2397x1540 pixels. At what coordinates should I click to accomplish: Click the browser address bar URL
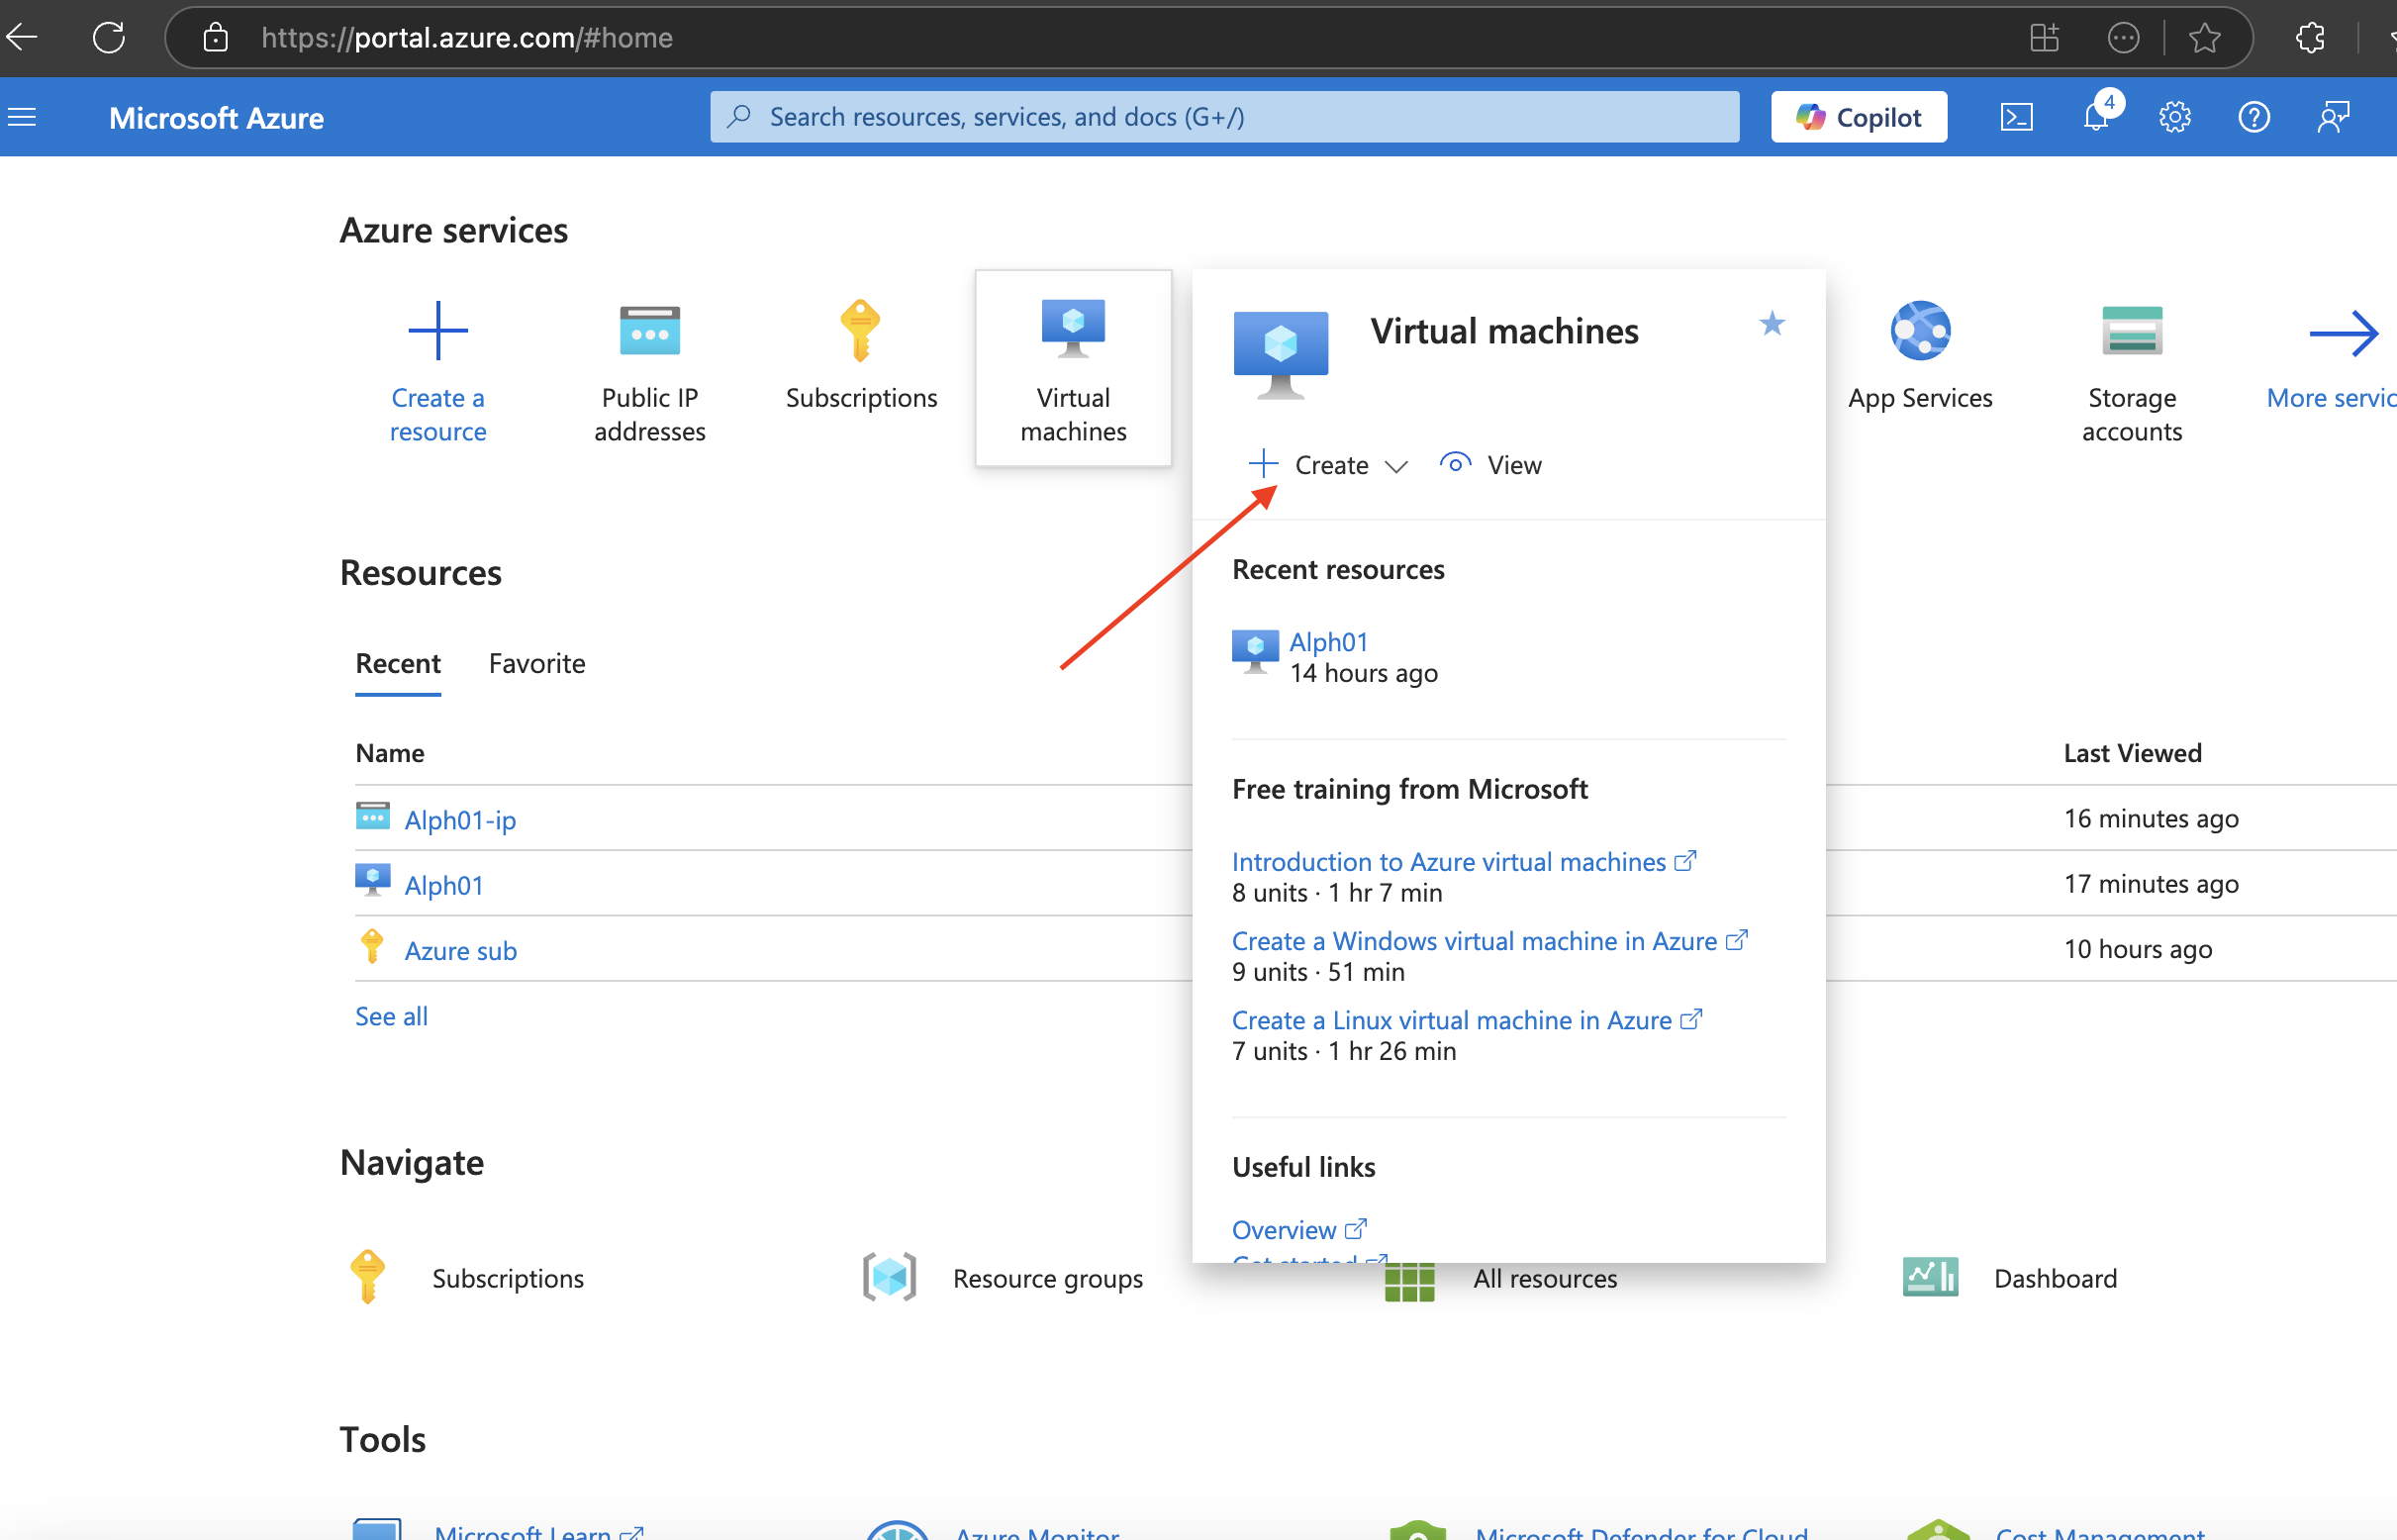pos(466,38)
